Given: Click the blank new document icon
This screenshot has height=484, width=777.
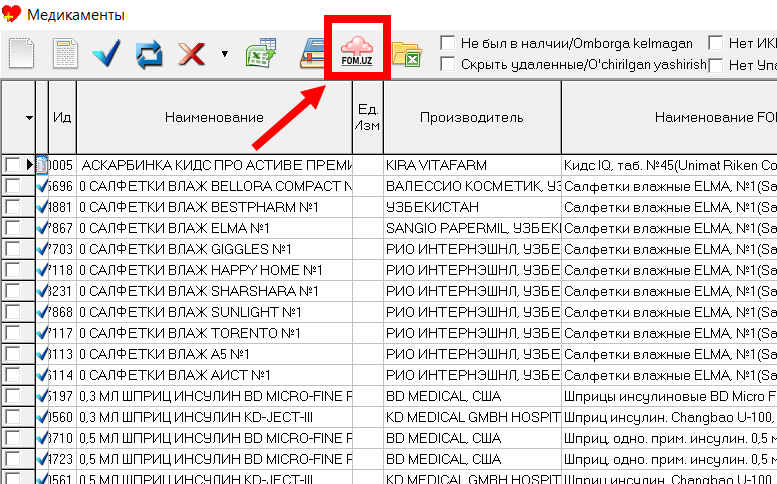Looking at the screenshot, I should tap(21, 53).
